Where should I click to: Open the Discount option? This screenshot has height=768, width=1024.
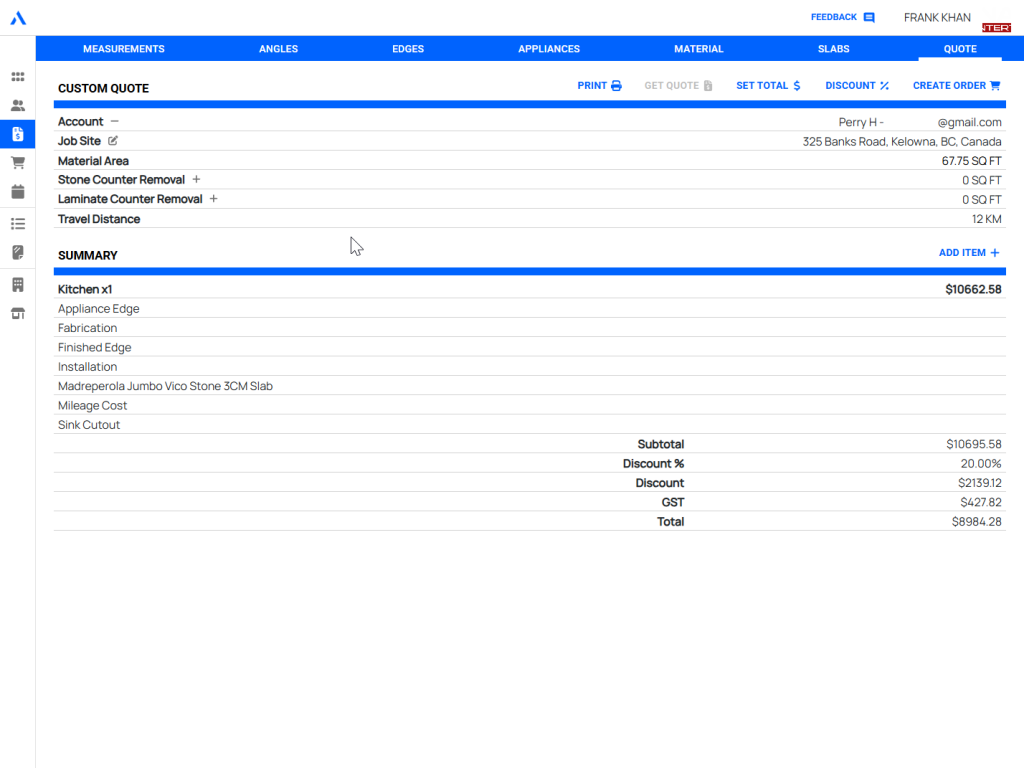[x=857, y=86]
